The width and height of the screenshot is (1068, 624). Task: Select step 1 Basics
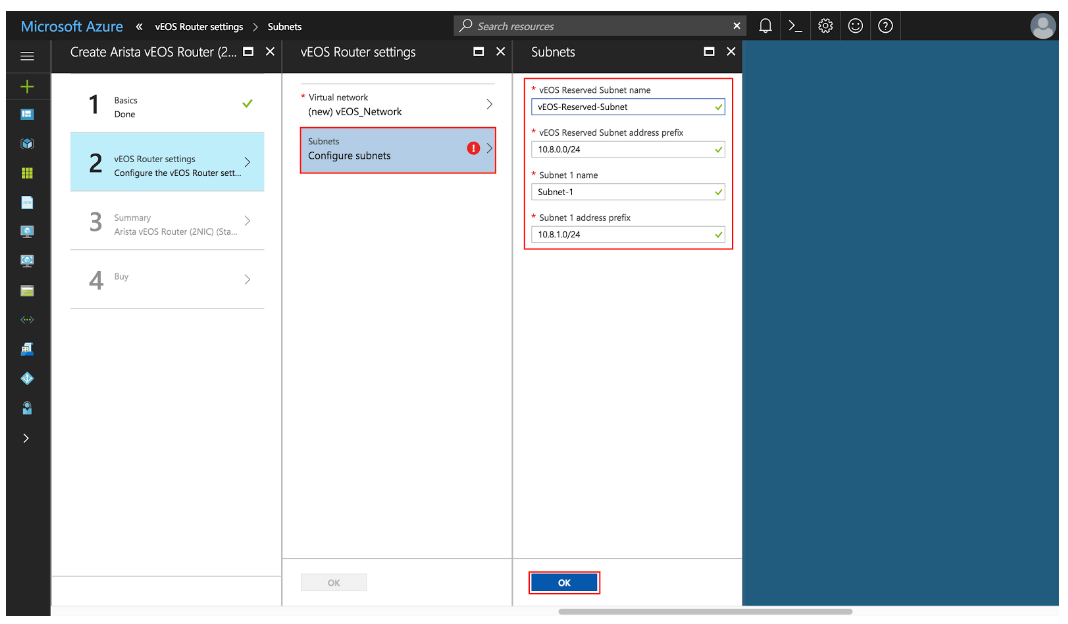click(167, 104)
